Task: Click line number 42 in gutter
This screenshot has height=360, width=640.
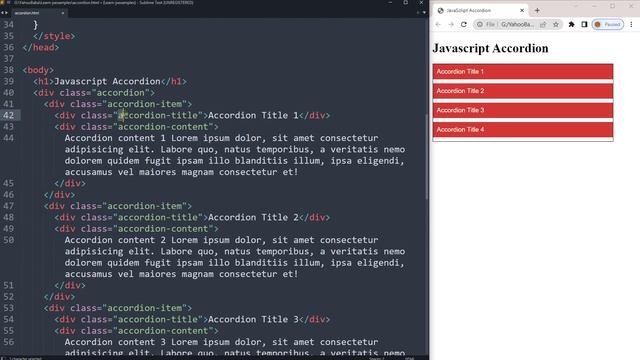Action: tap(9, 116)
